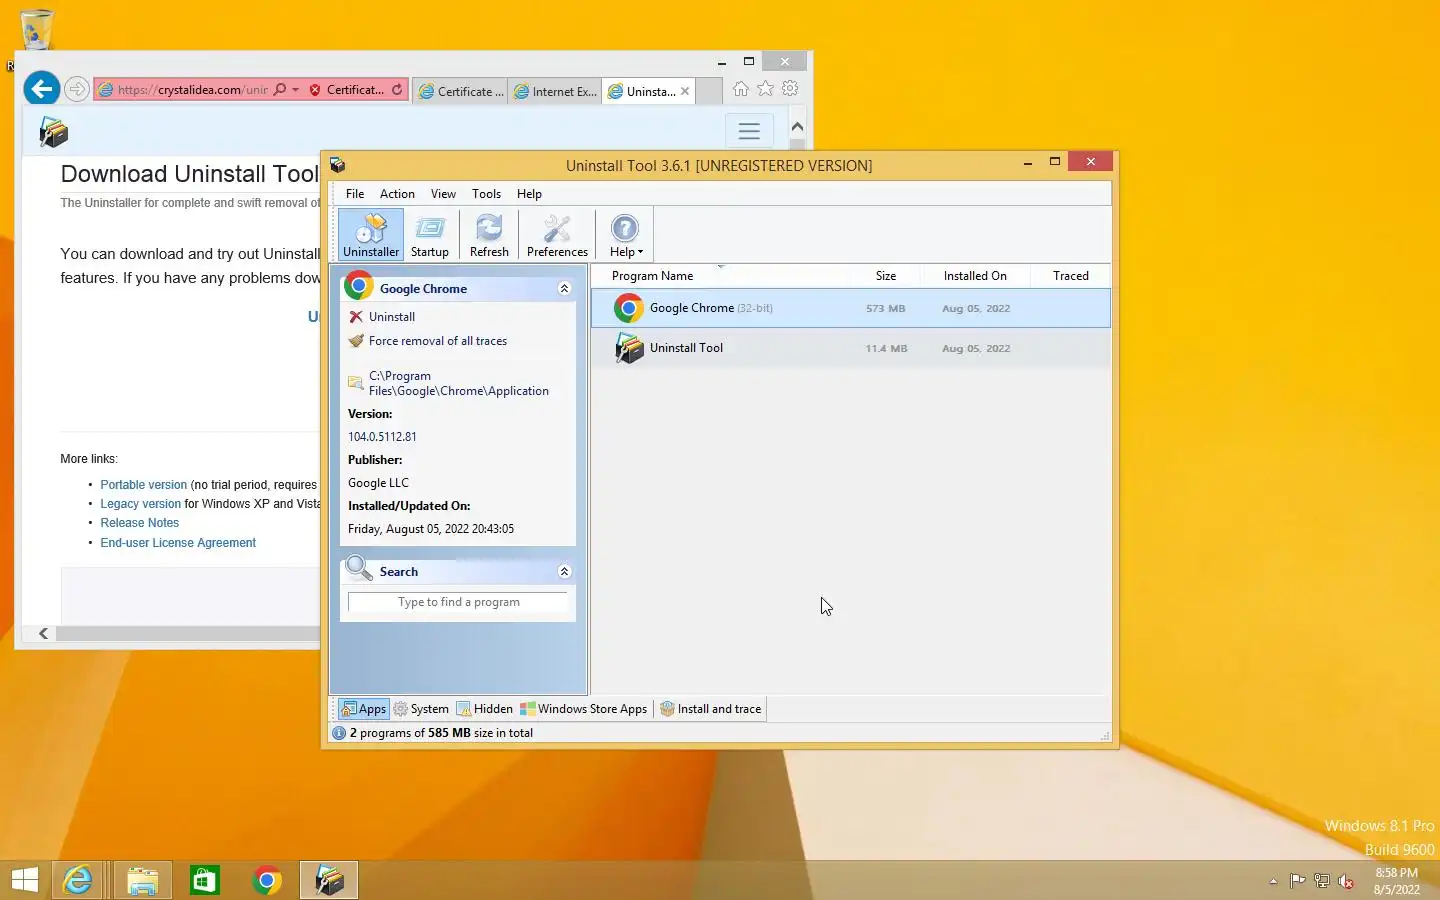Click the forward arrow in Internet Explorer
Viewport: 1440px width, 900px height.
click(x=77, y=89)
